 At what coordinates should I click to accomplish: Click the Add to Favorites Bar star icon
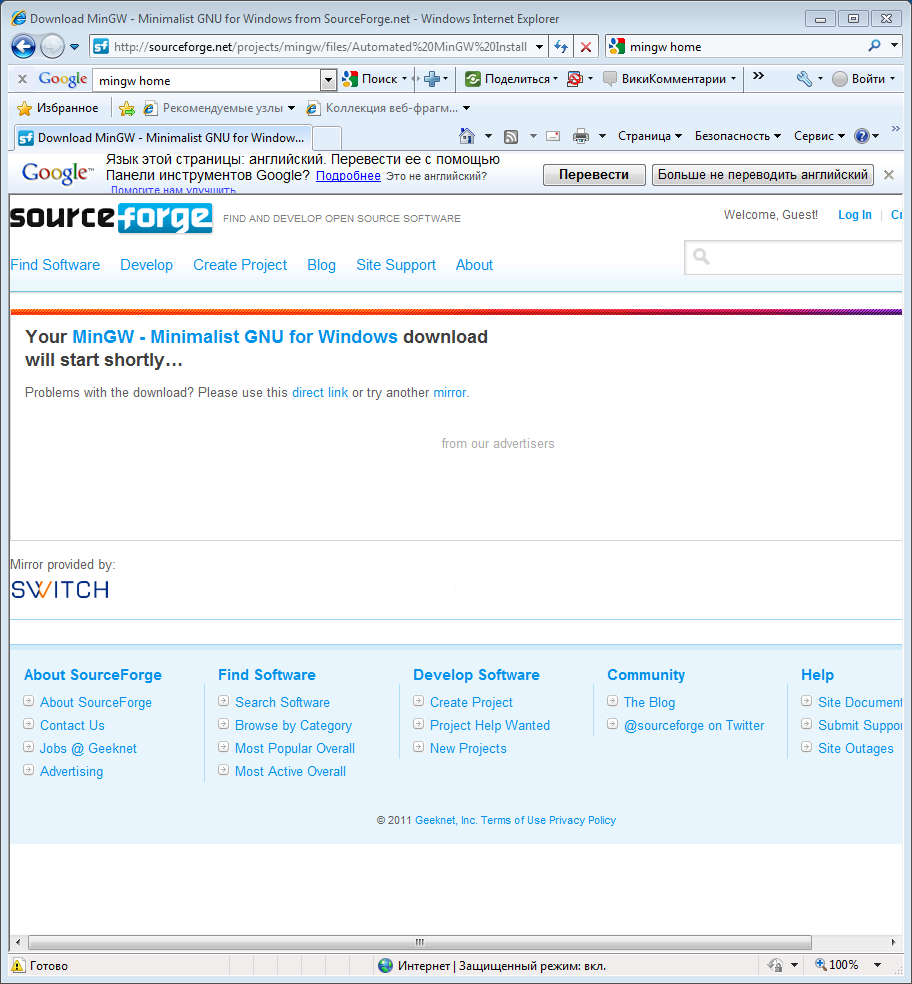[127, 109]
